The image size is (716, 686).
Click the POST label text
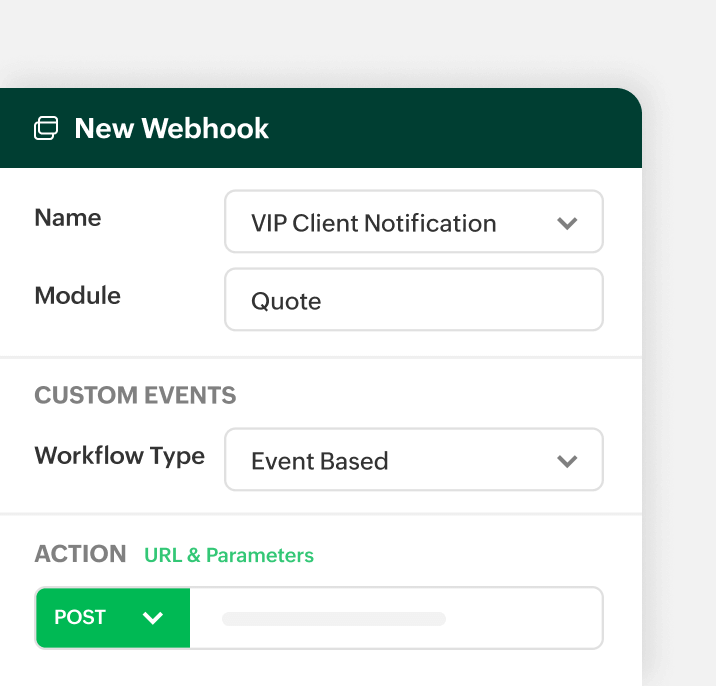tap(80, 618)
